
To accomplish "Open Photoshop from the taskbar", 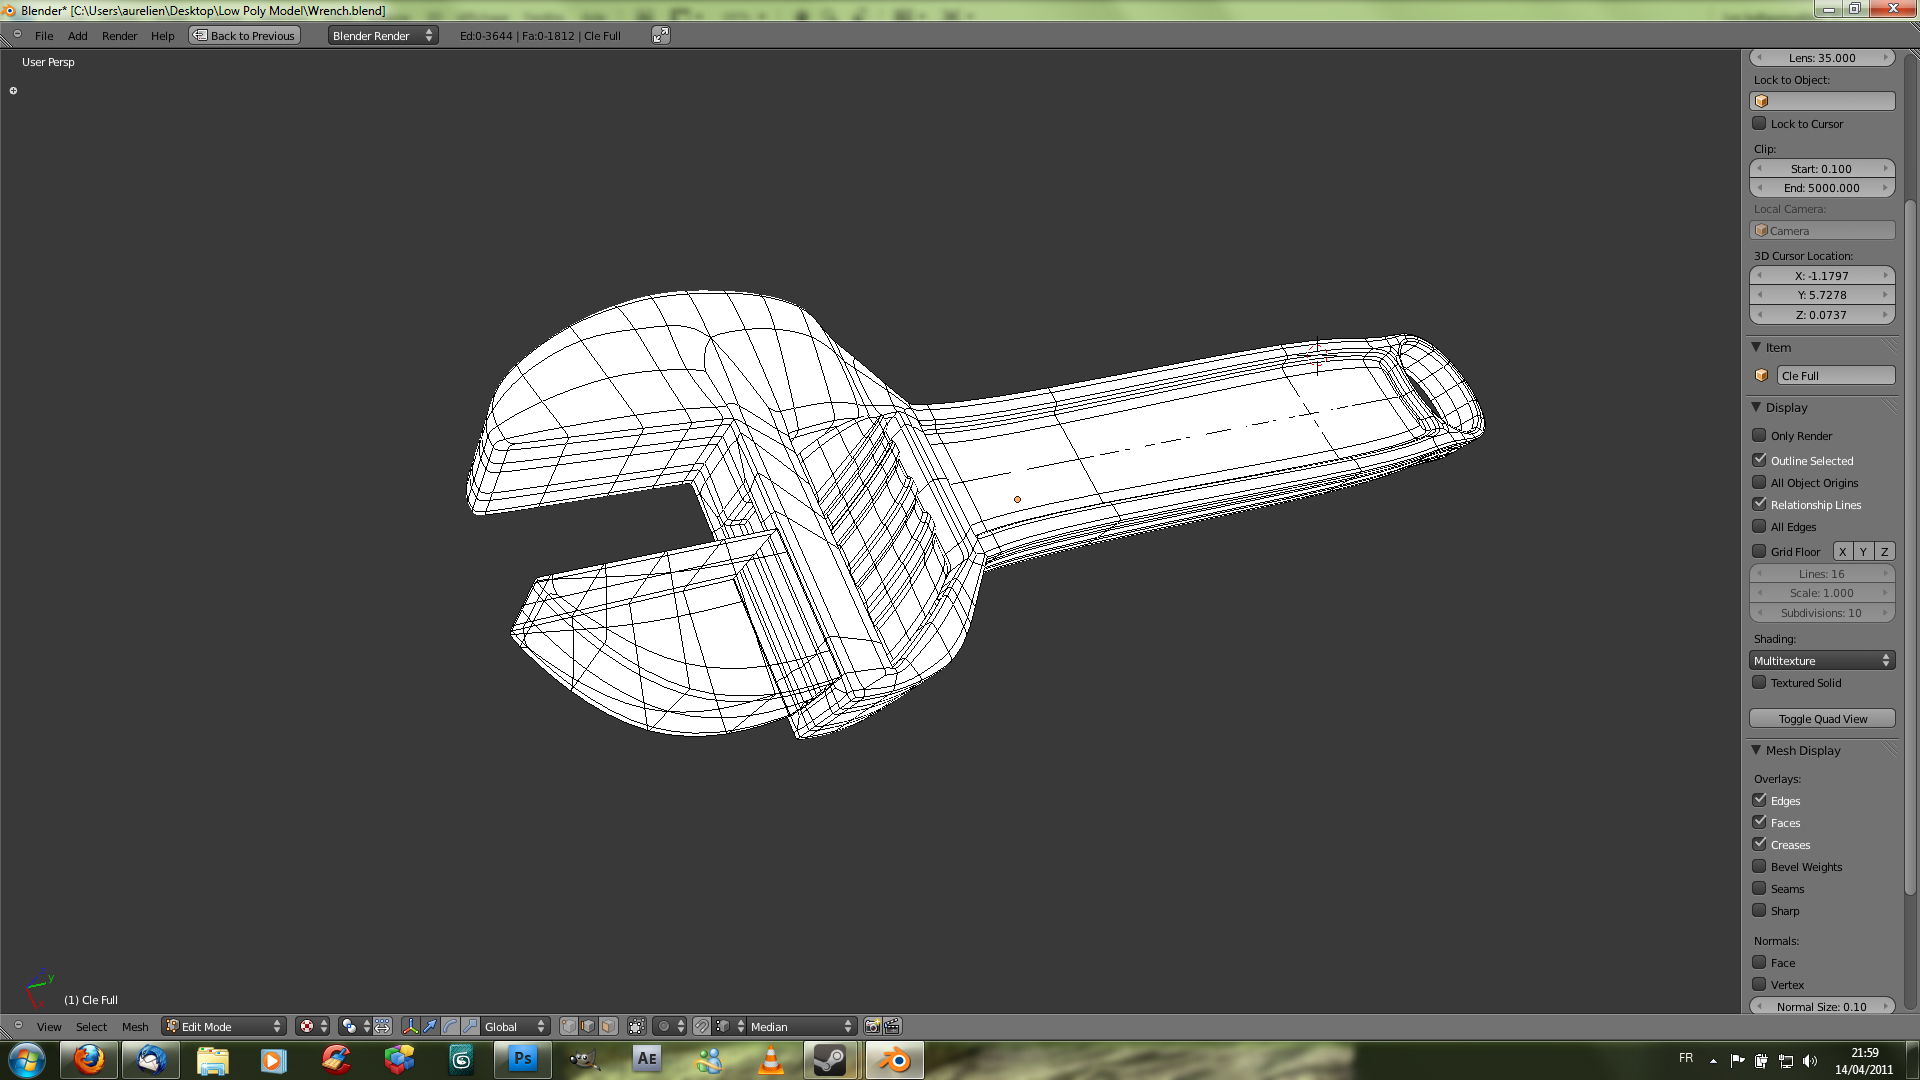I will click(x=522, y=1059).
